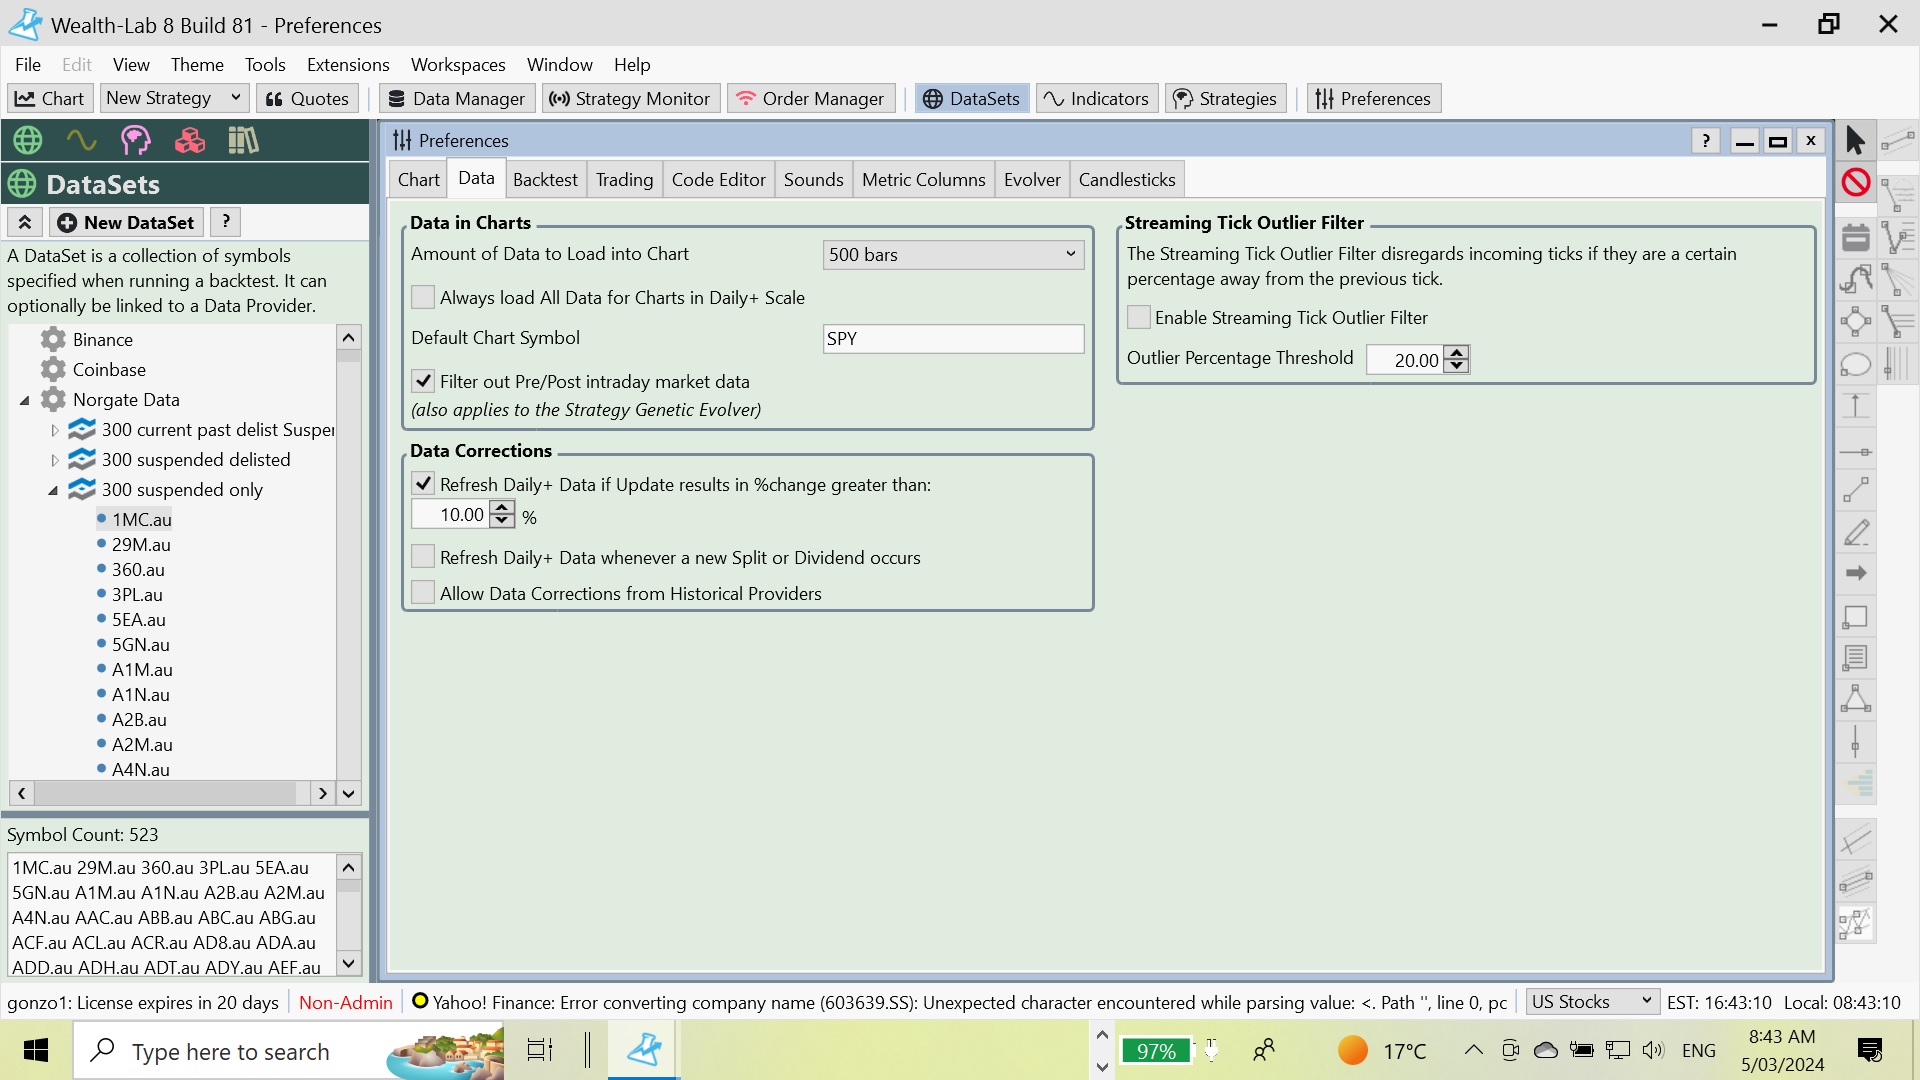Select the vertical line drawing tool

click(1855, 743)
